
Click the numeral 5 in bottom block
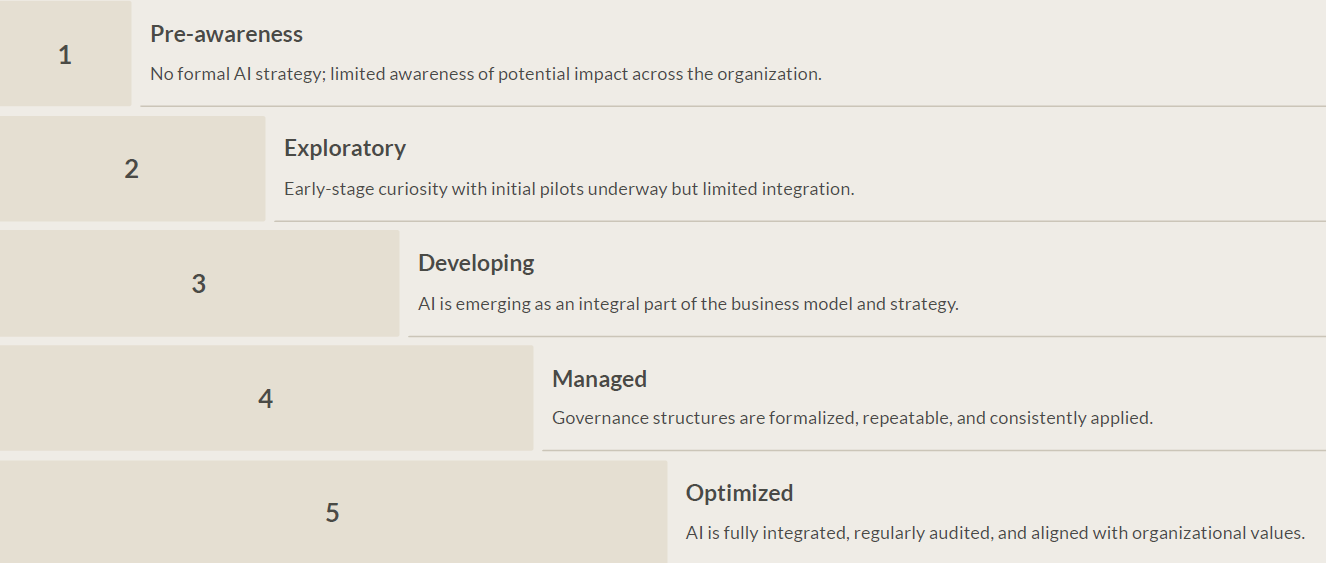point(333,513)
